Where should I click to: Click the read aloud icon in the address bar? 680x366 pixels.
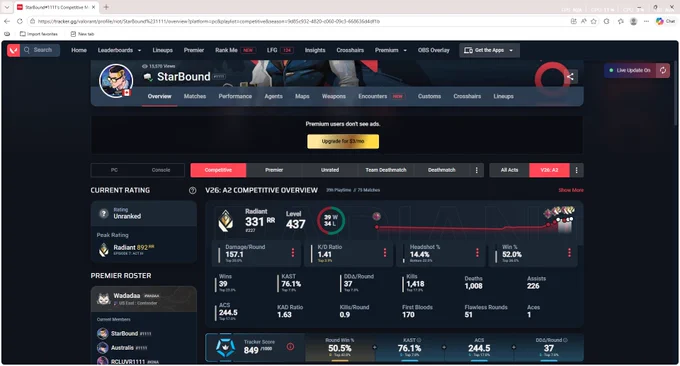click(x=584, y=21)
